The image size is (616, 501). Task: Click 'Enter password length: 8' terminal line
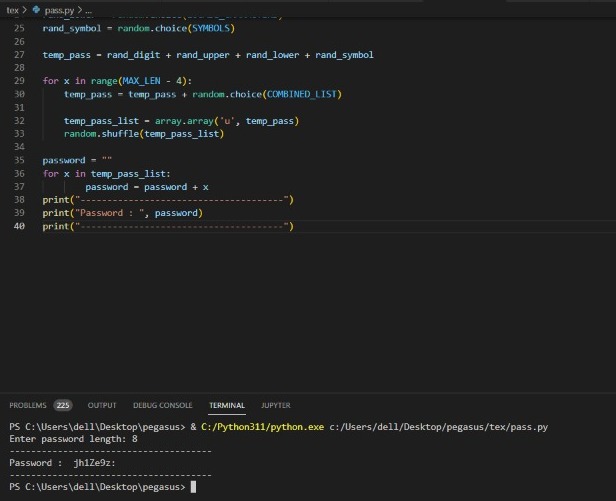pyautogui.click(x=73, y=439)
